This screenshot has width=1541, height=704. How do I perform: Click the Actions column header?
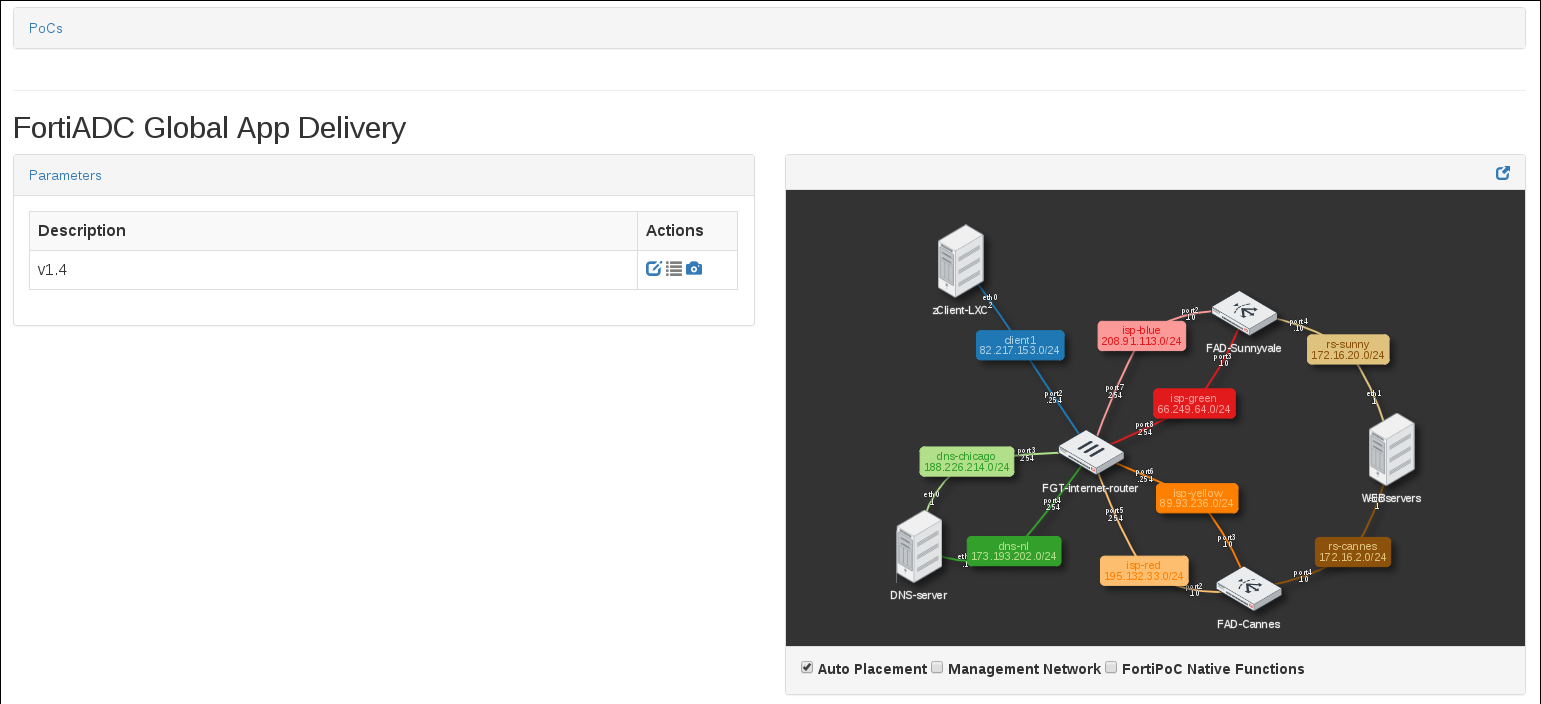pos(687,231)
